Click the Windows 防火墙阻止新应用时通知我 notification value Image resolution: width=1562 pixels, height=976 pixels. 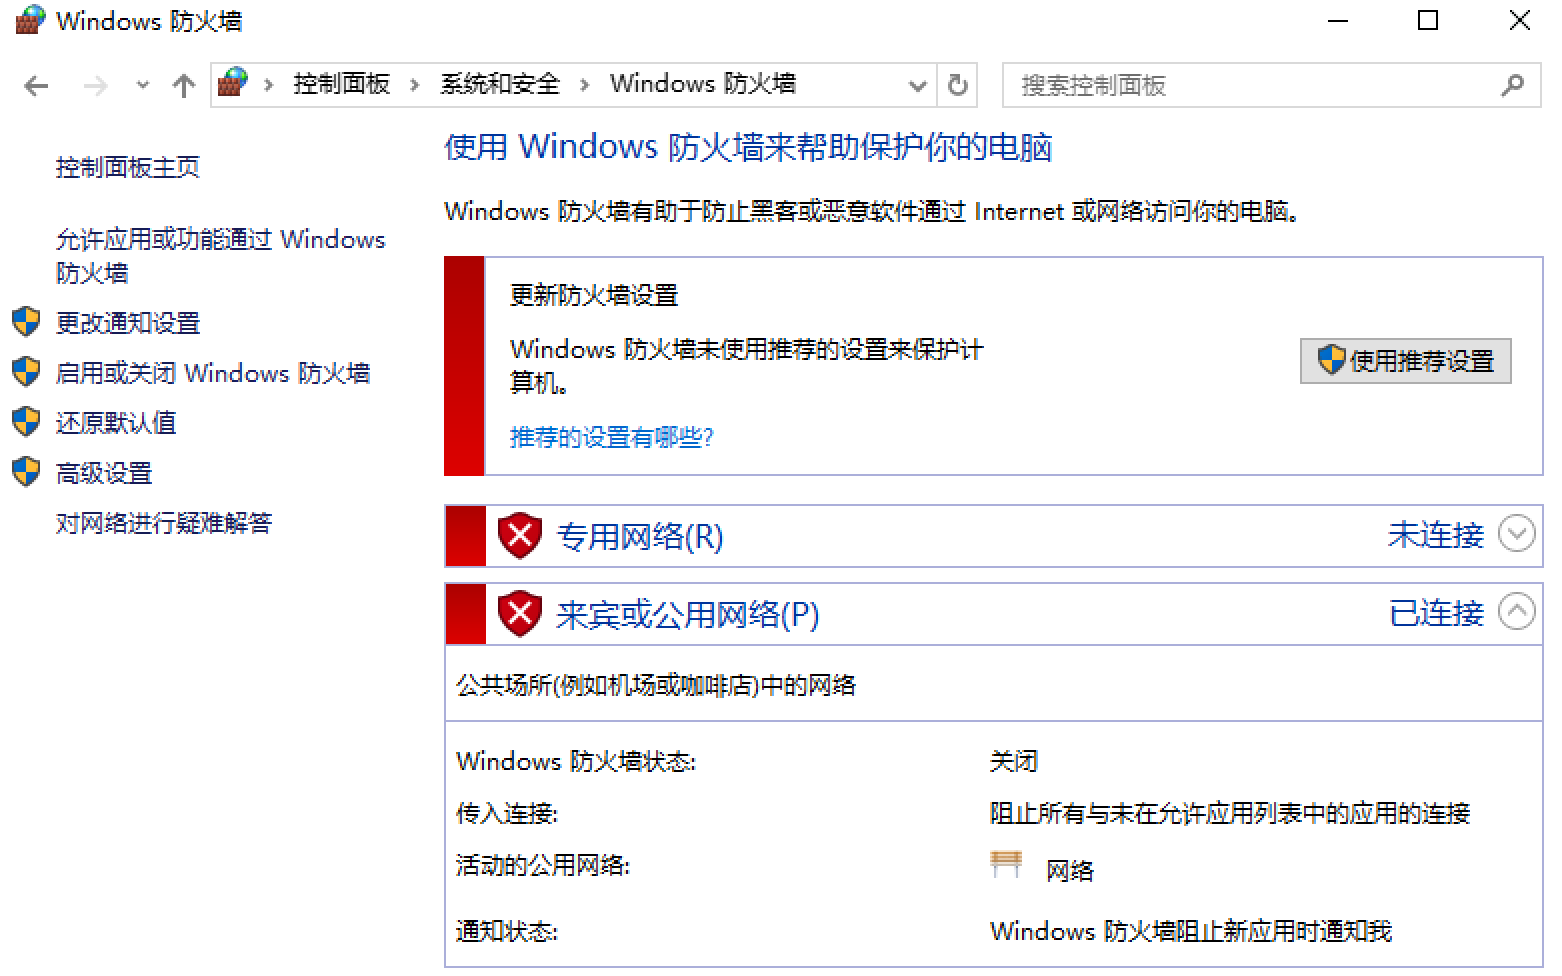[x=1191, y=931]
